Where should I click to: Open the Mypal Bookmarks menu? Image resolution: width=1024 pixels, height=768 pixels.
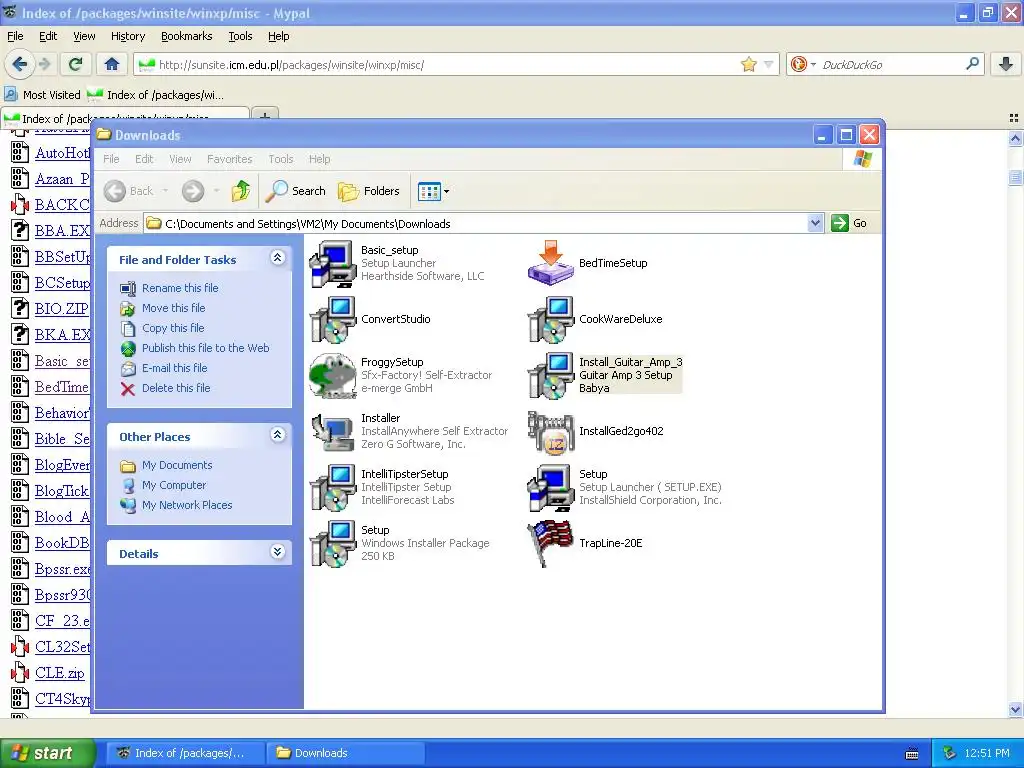tap(187, 37)
